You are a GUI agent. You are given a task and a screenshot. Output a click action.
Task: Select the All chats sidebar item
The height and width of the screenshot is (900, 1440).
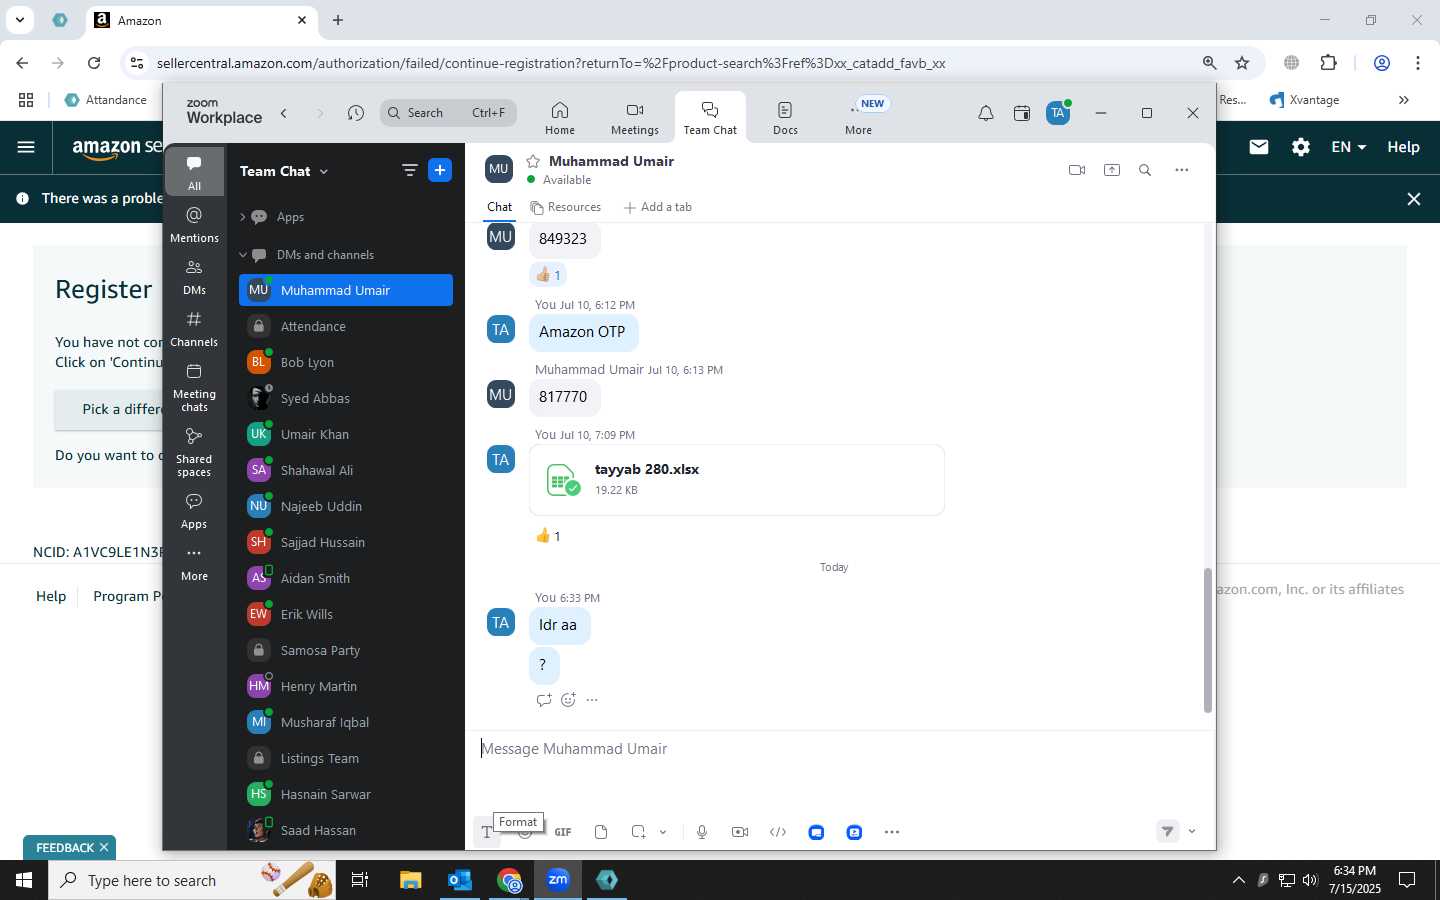[194, 171]
